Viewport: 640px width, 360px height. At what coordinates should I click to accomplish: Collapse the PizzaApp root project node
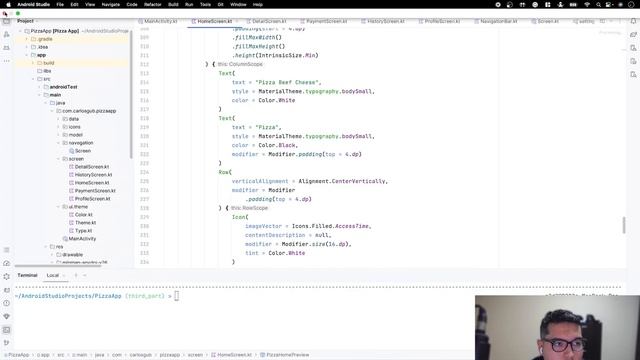pos(20,31)
